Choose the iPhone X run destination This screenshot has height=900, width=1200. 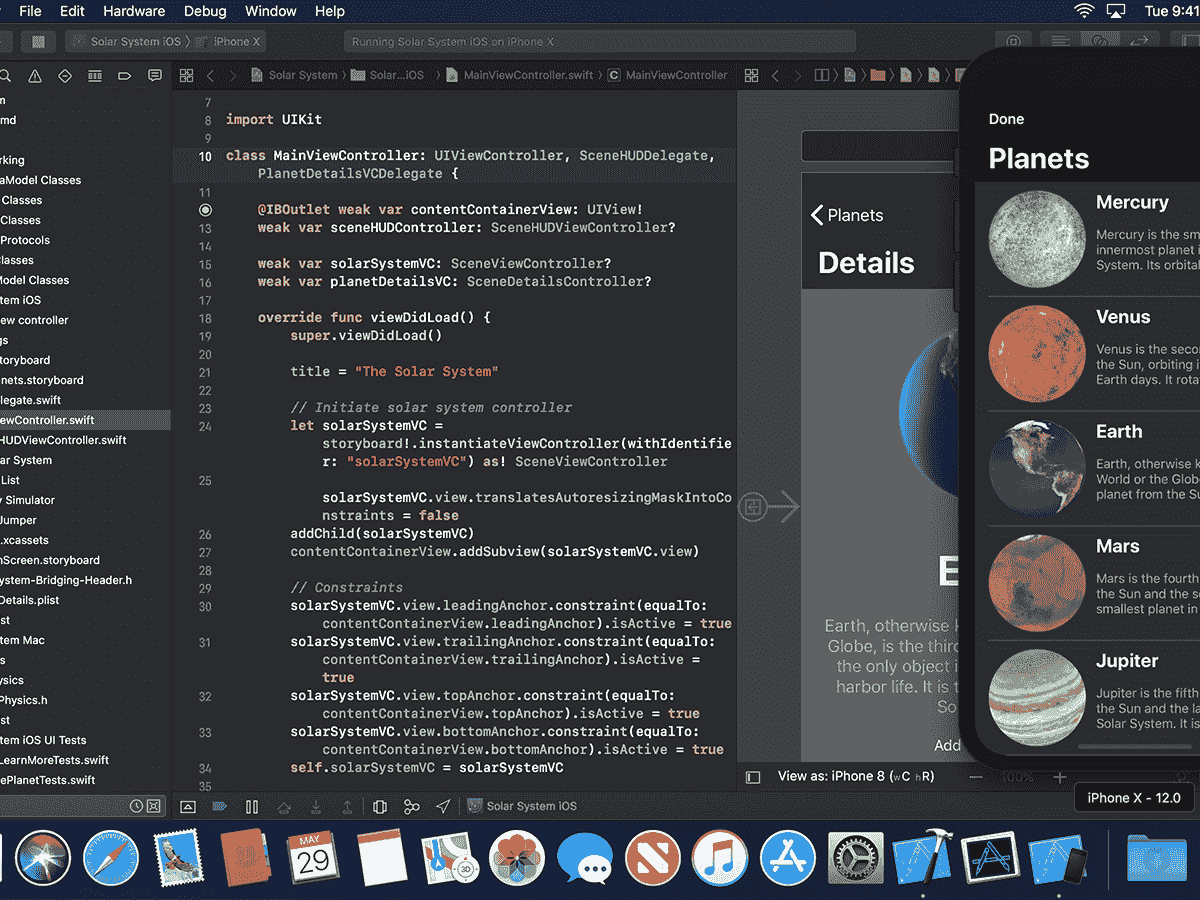(229, 42)
